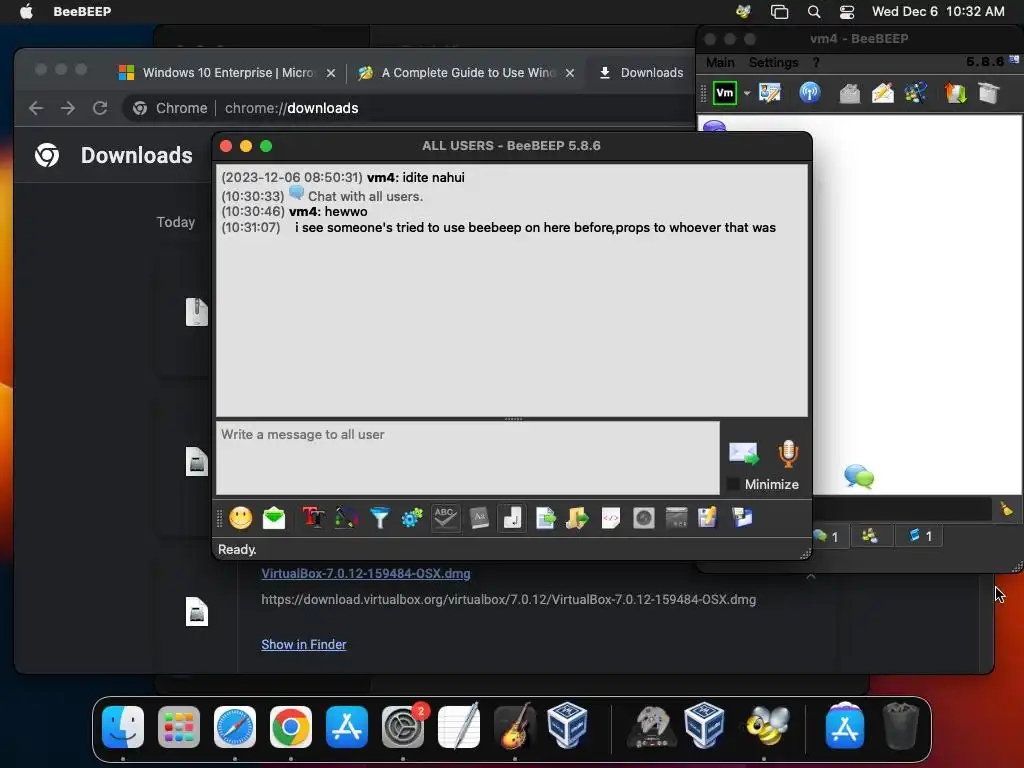
Task: Open the Settings menu in vm4 BeeBEEP
Action: [x=773, y=63]
